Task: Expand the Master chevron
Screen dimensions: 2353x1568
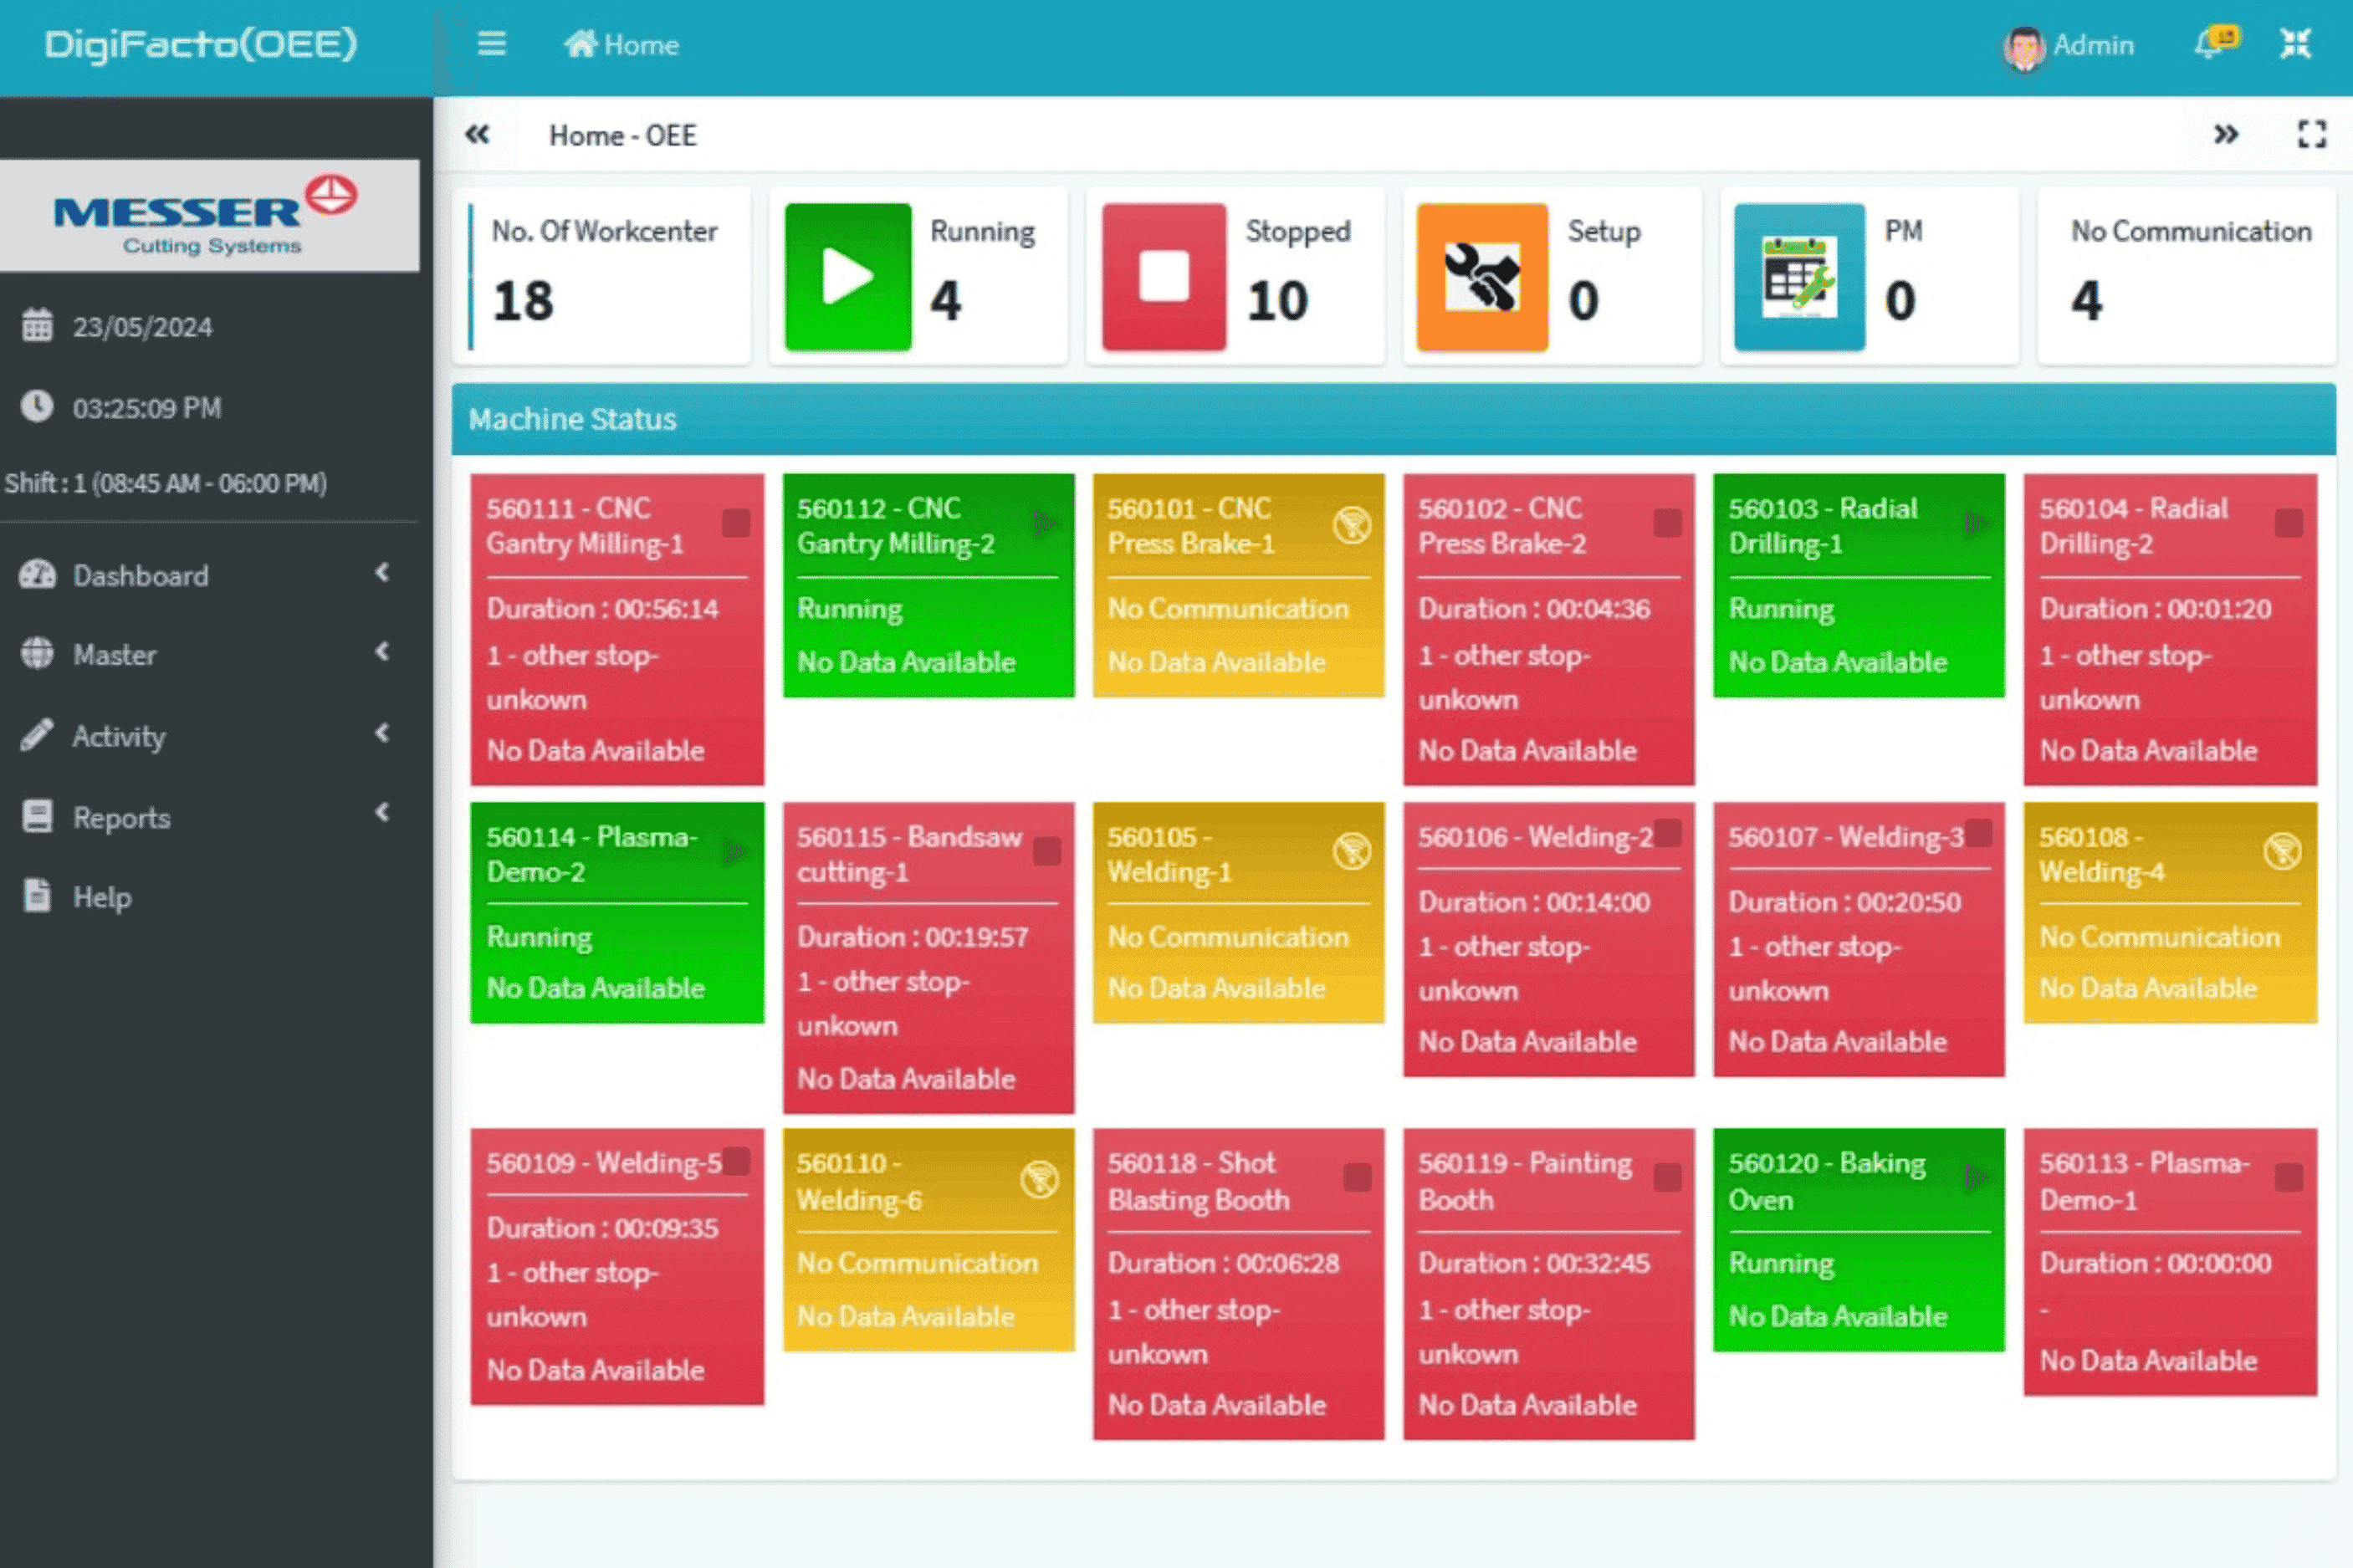Action: coord(382,652)
